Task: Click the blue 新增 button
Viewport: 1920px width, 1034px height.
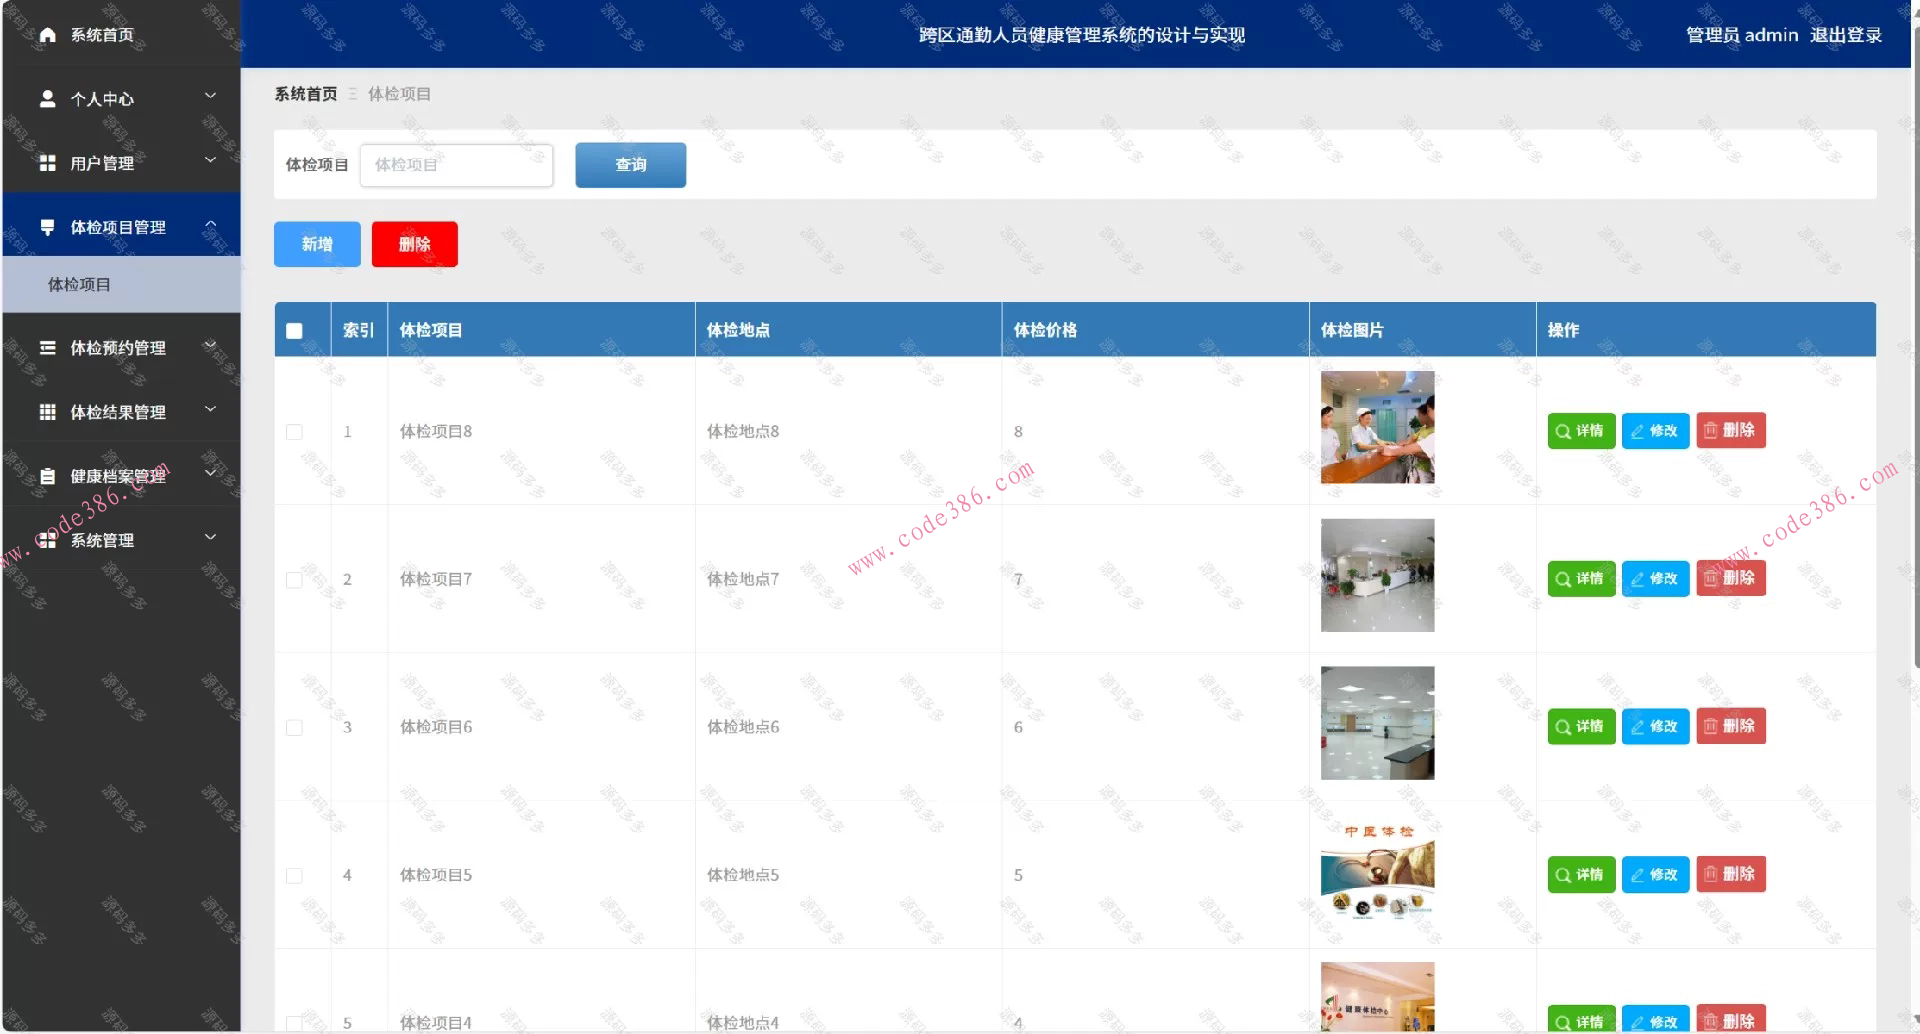Action: pos(316,243)
